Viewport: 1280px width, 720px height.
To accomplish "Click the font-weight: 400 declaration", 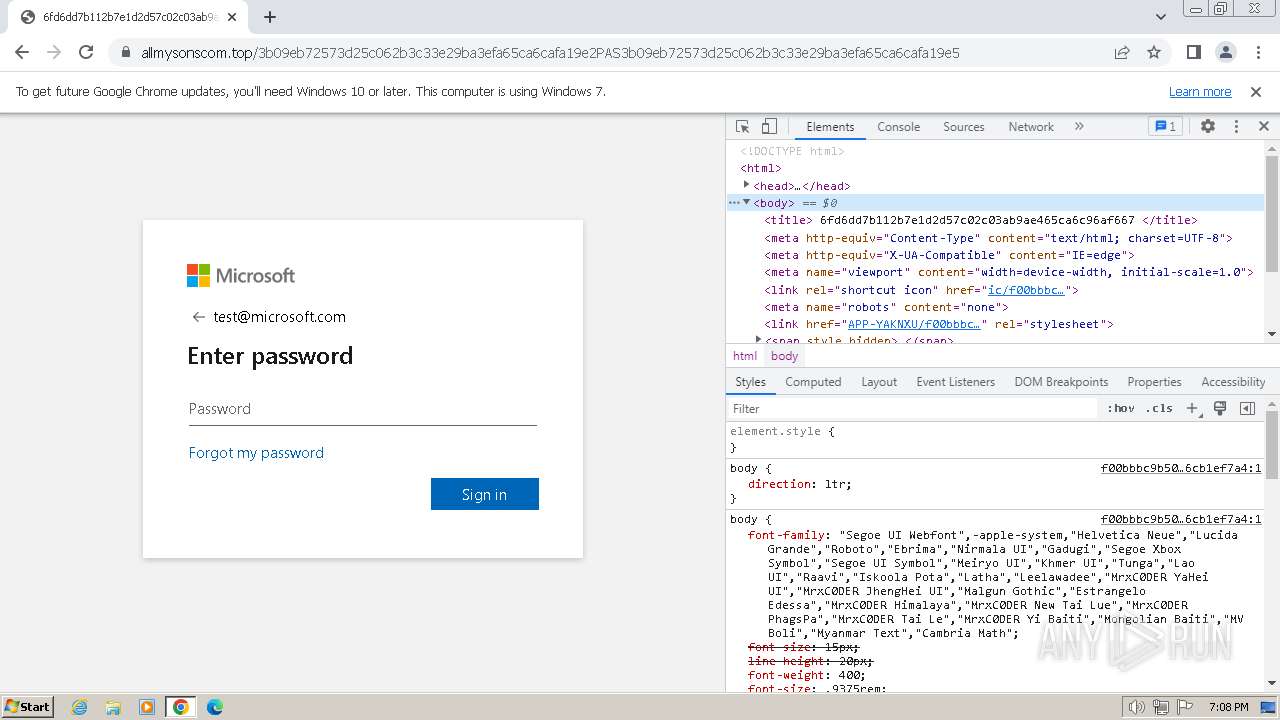I will click(807, 675).
